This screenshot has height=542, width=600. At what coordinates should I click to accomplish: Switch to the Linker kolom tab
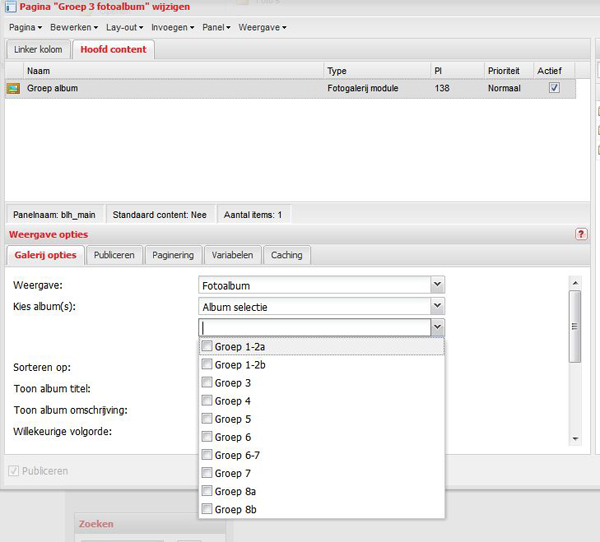pos(38,49)
